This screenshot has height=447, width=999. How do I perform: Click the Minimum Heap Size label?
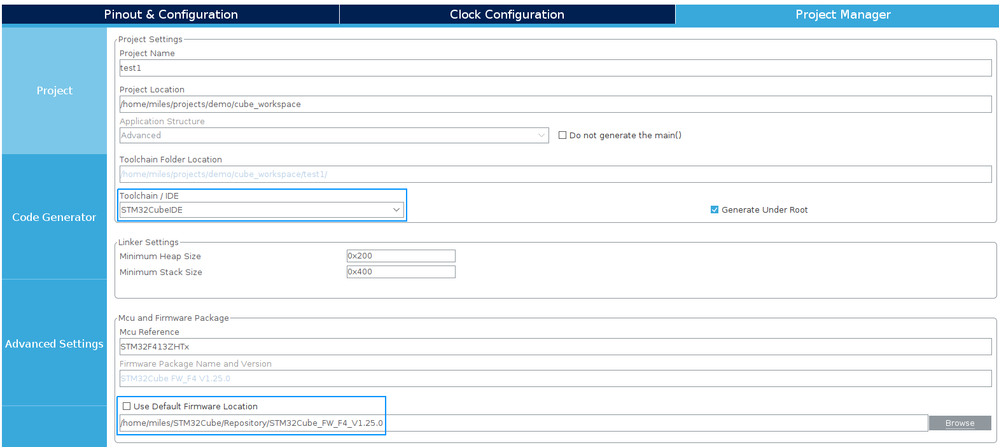[160, 256]
